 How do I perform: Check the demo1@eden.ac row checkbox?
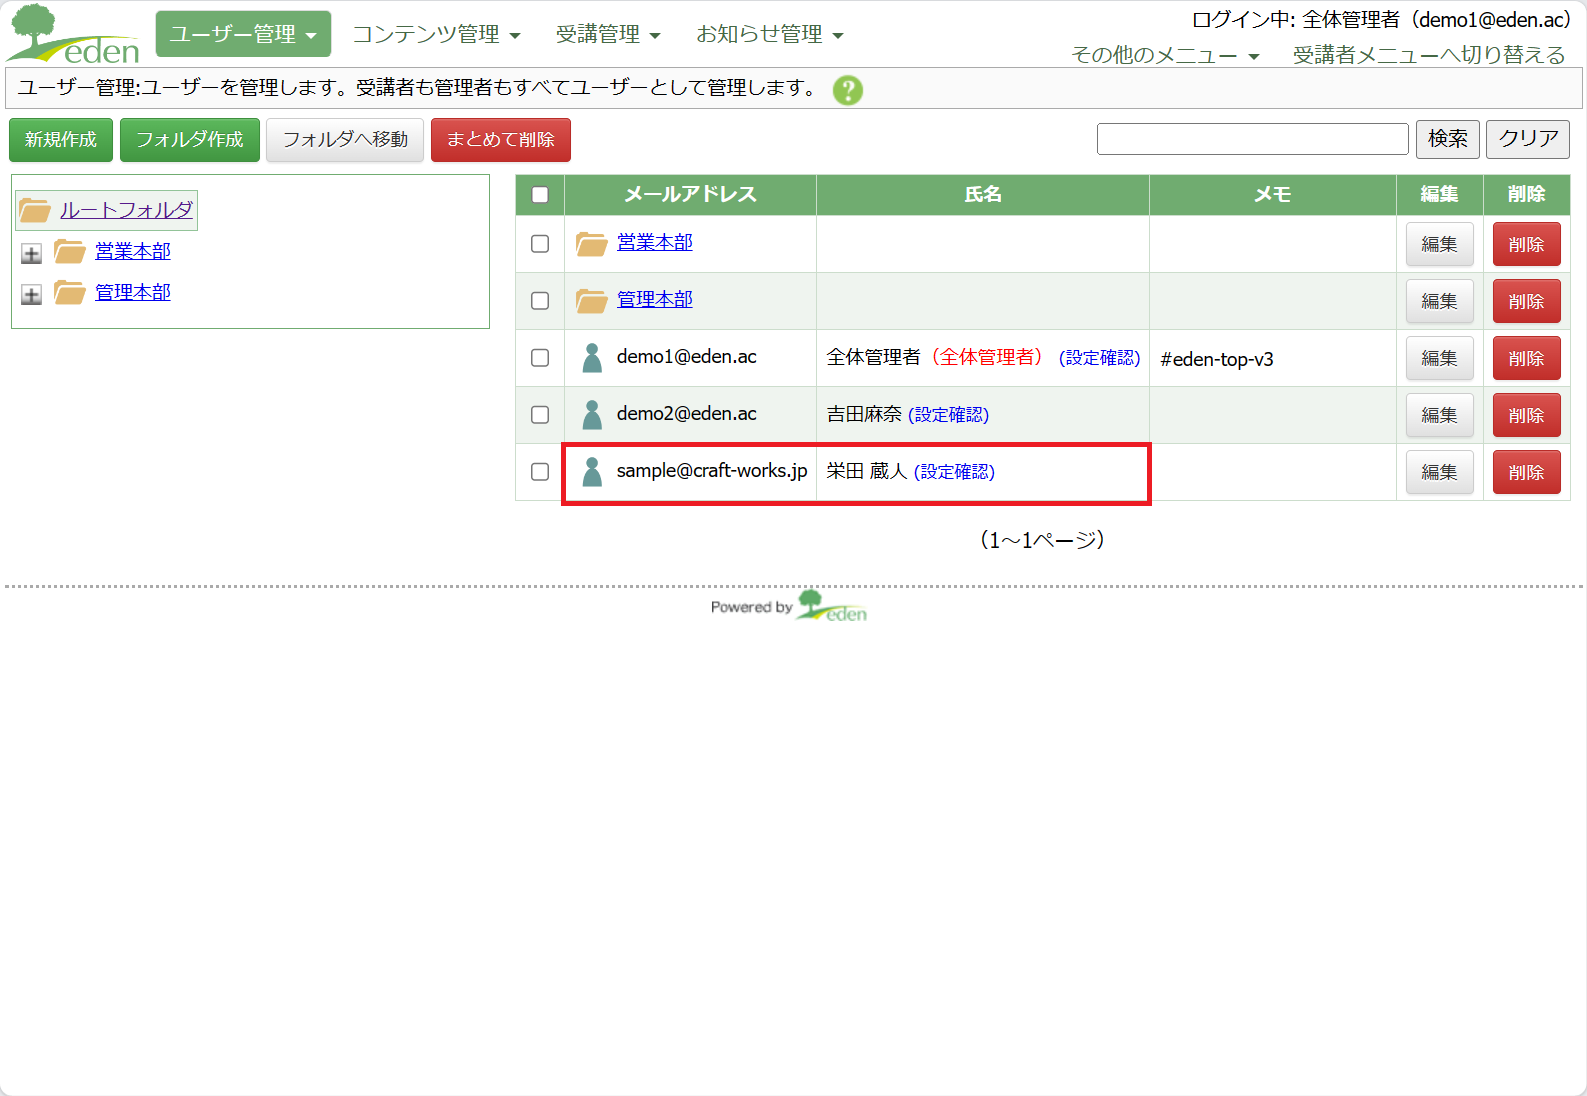tap(540, 357)
